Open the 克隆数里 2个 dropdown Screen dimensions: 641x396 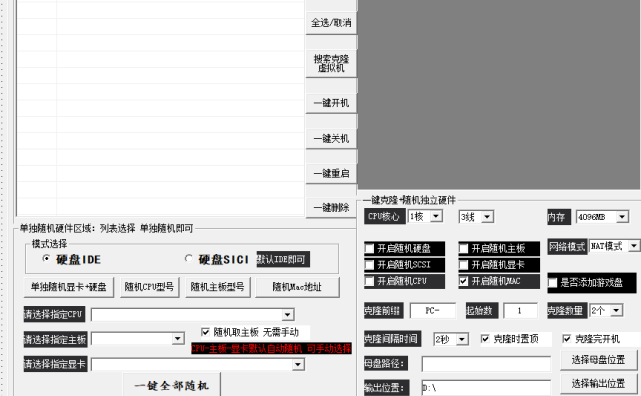coord(616,311)
